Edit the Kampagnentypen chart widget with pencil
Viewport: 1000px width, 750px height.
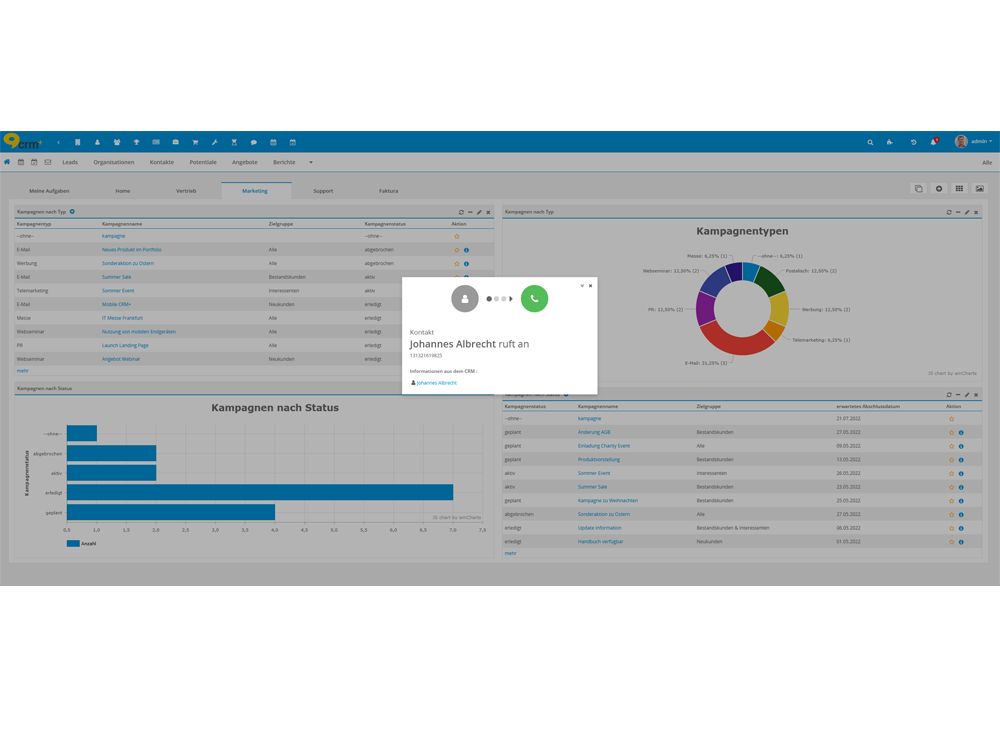[x=966, y=212]
